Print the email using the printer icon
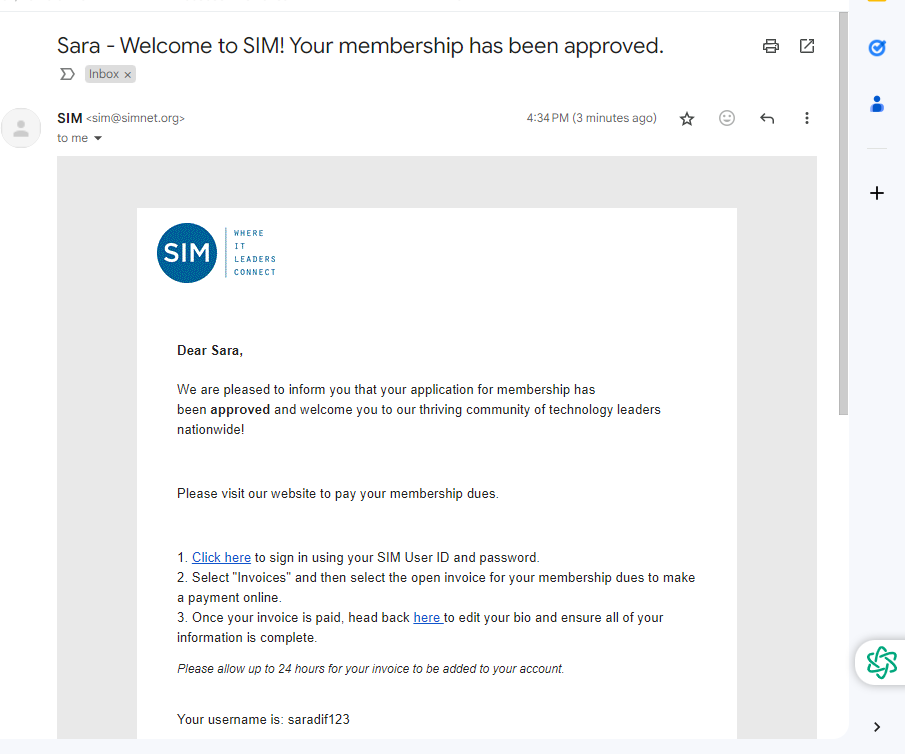 [771, 46]
